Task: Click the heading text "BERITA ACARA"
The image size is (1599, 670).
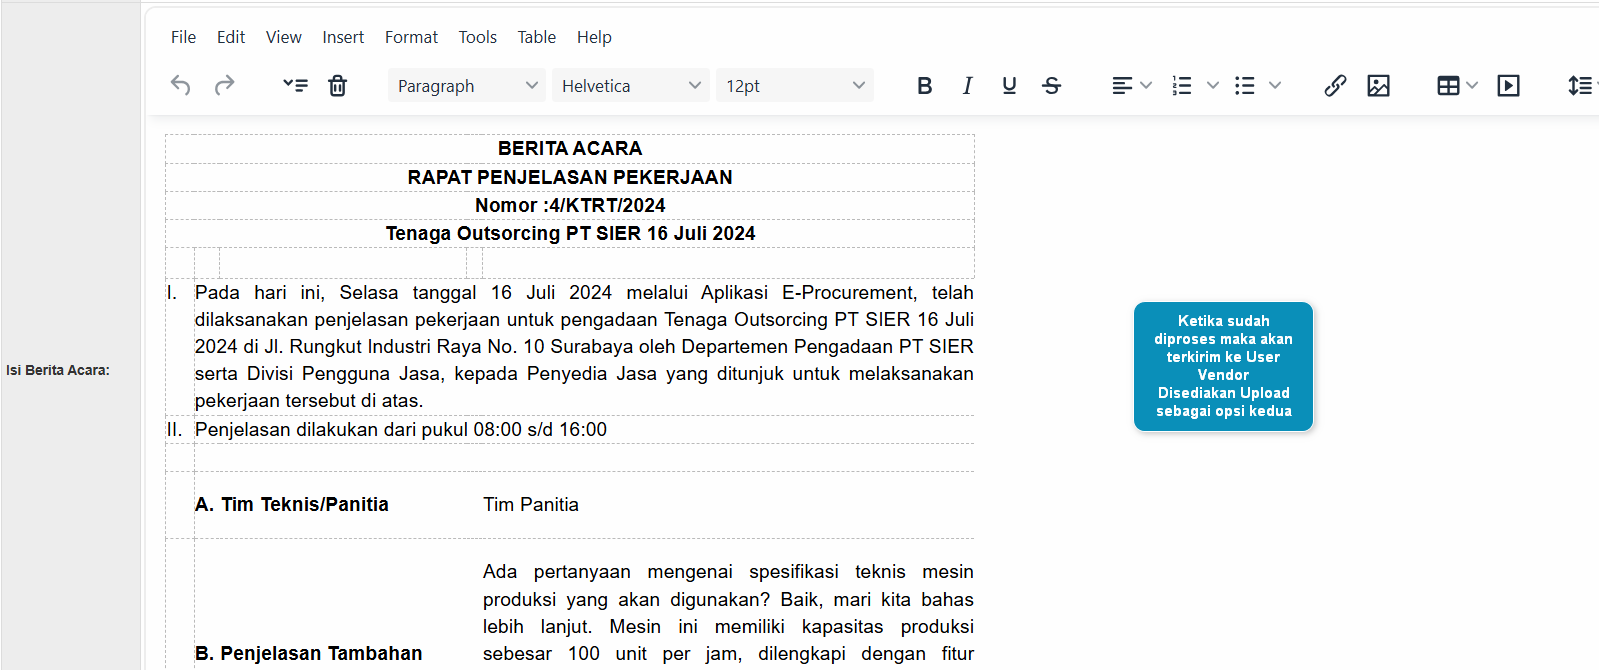Action: click(570, 148)
